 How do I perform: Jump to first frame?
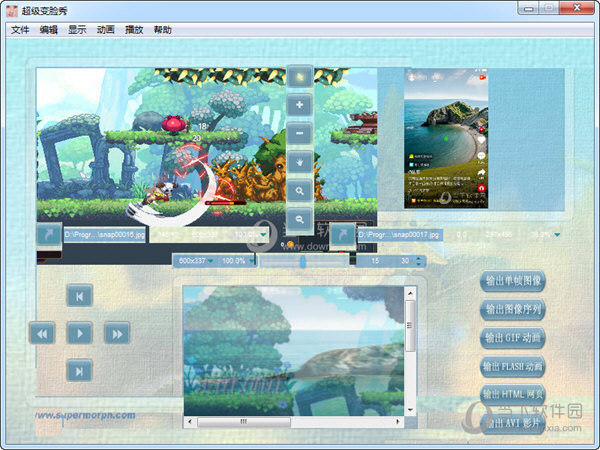tap(80, 296)
